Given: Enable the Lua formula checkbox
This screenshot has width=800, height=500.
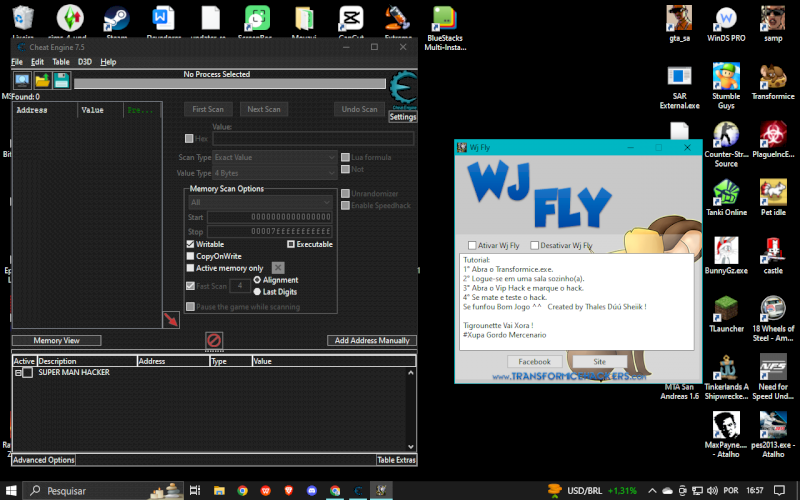Looking at the screenshot, I should 345,157.
